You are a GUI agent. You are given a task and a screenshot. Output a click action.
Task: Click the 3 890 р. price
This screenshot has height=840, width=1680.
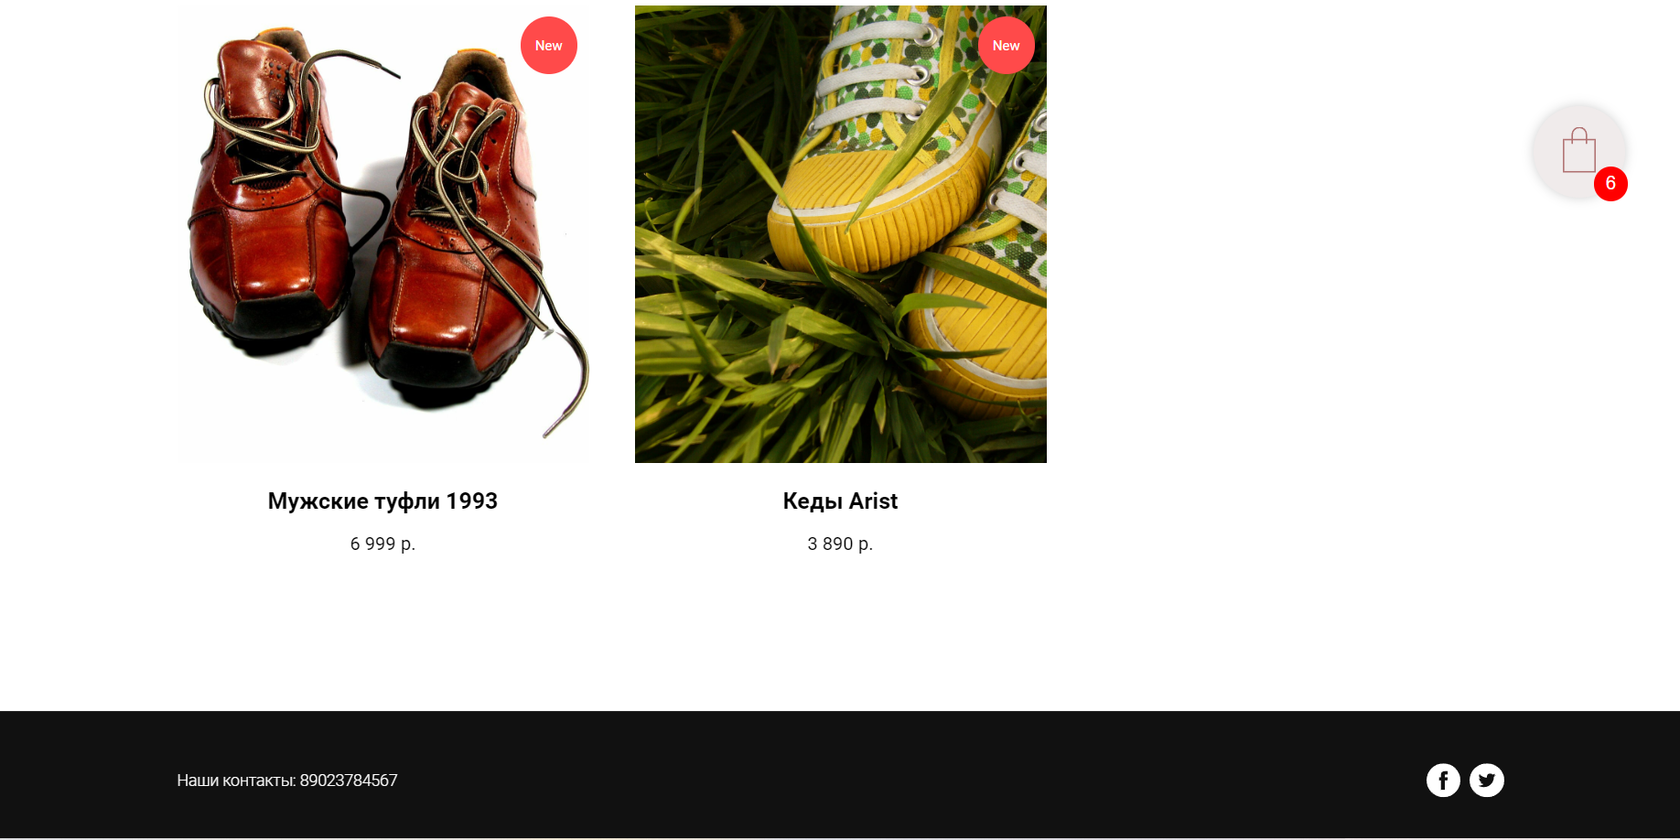(x=840, y=544)
